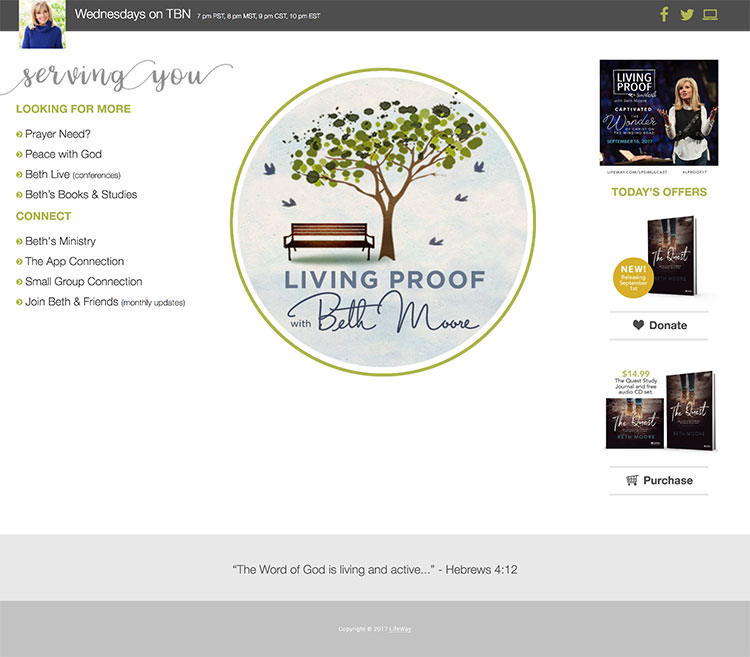Click the Purchase button label
750x657 pixels.
668,480
